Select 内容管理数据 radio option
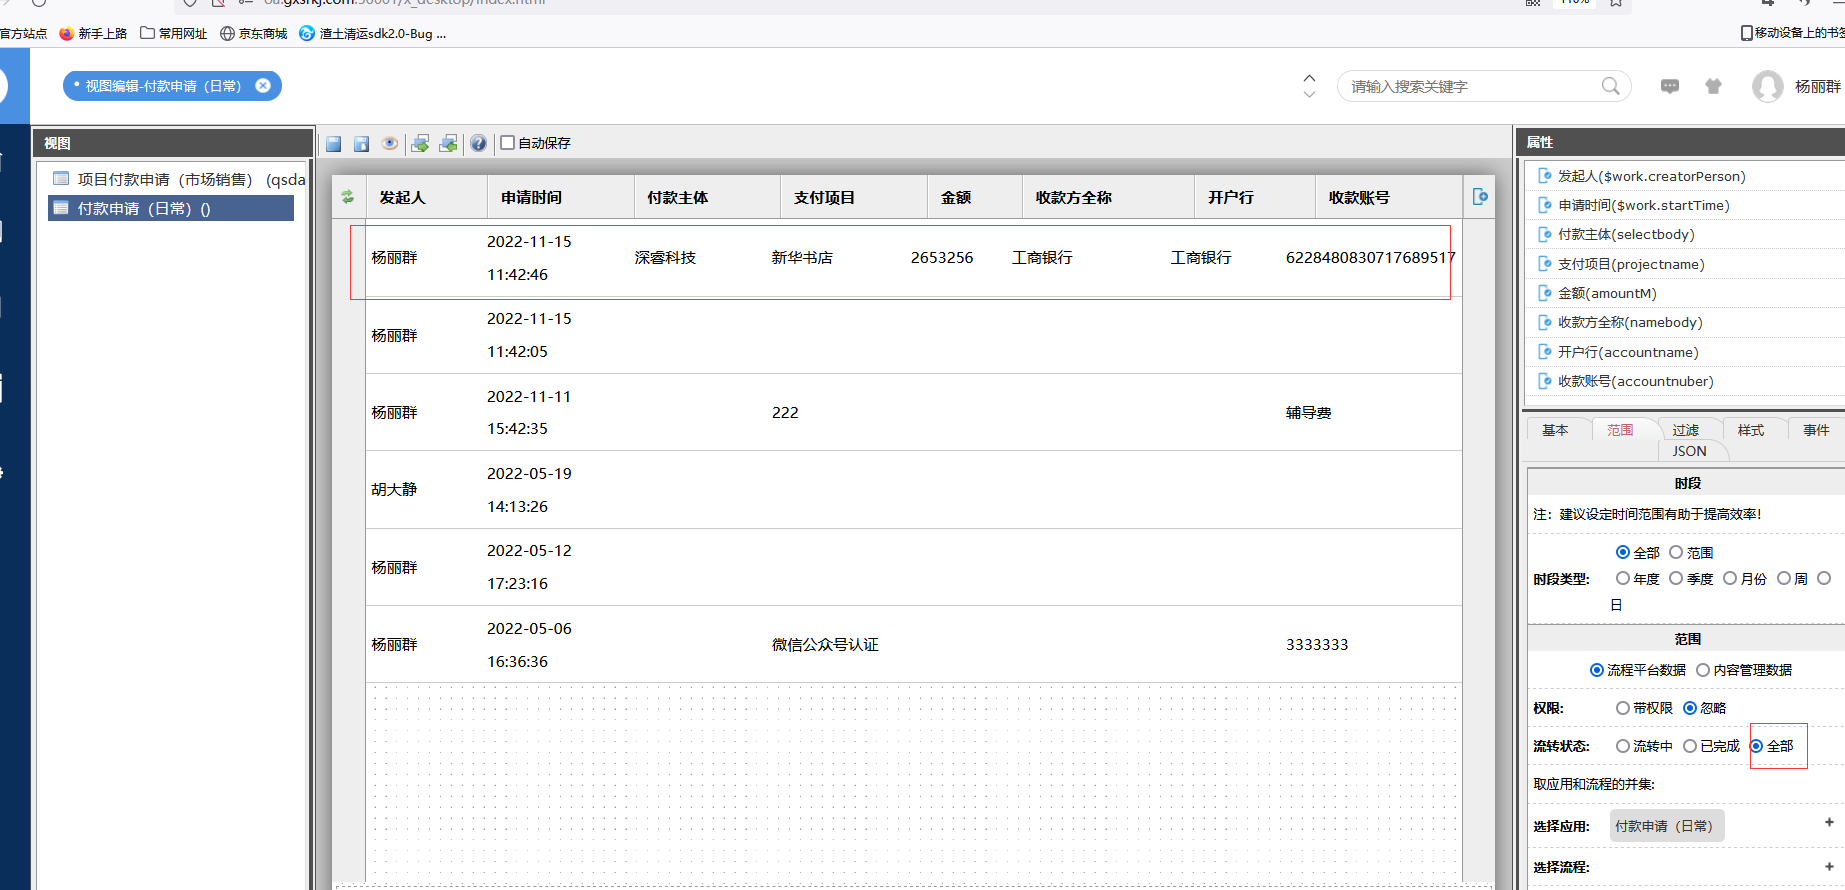1845x890 pixels. (1703, 670)
